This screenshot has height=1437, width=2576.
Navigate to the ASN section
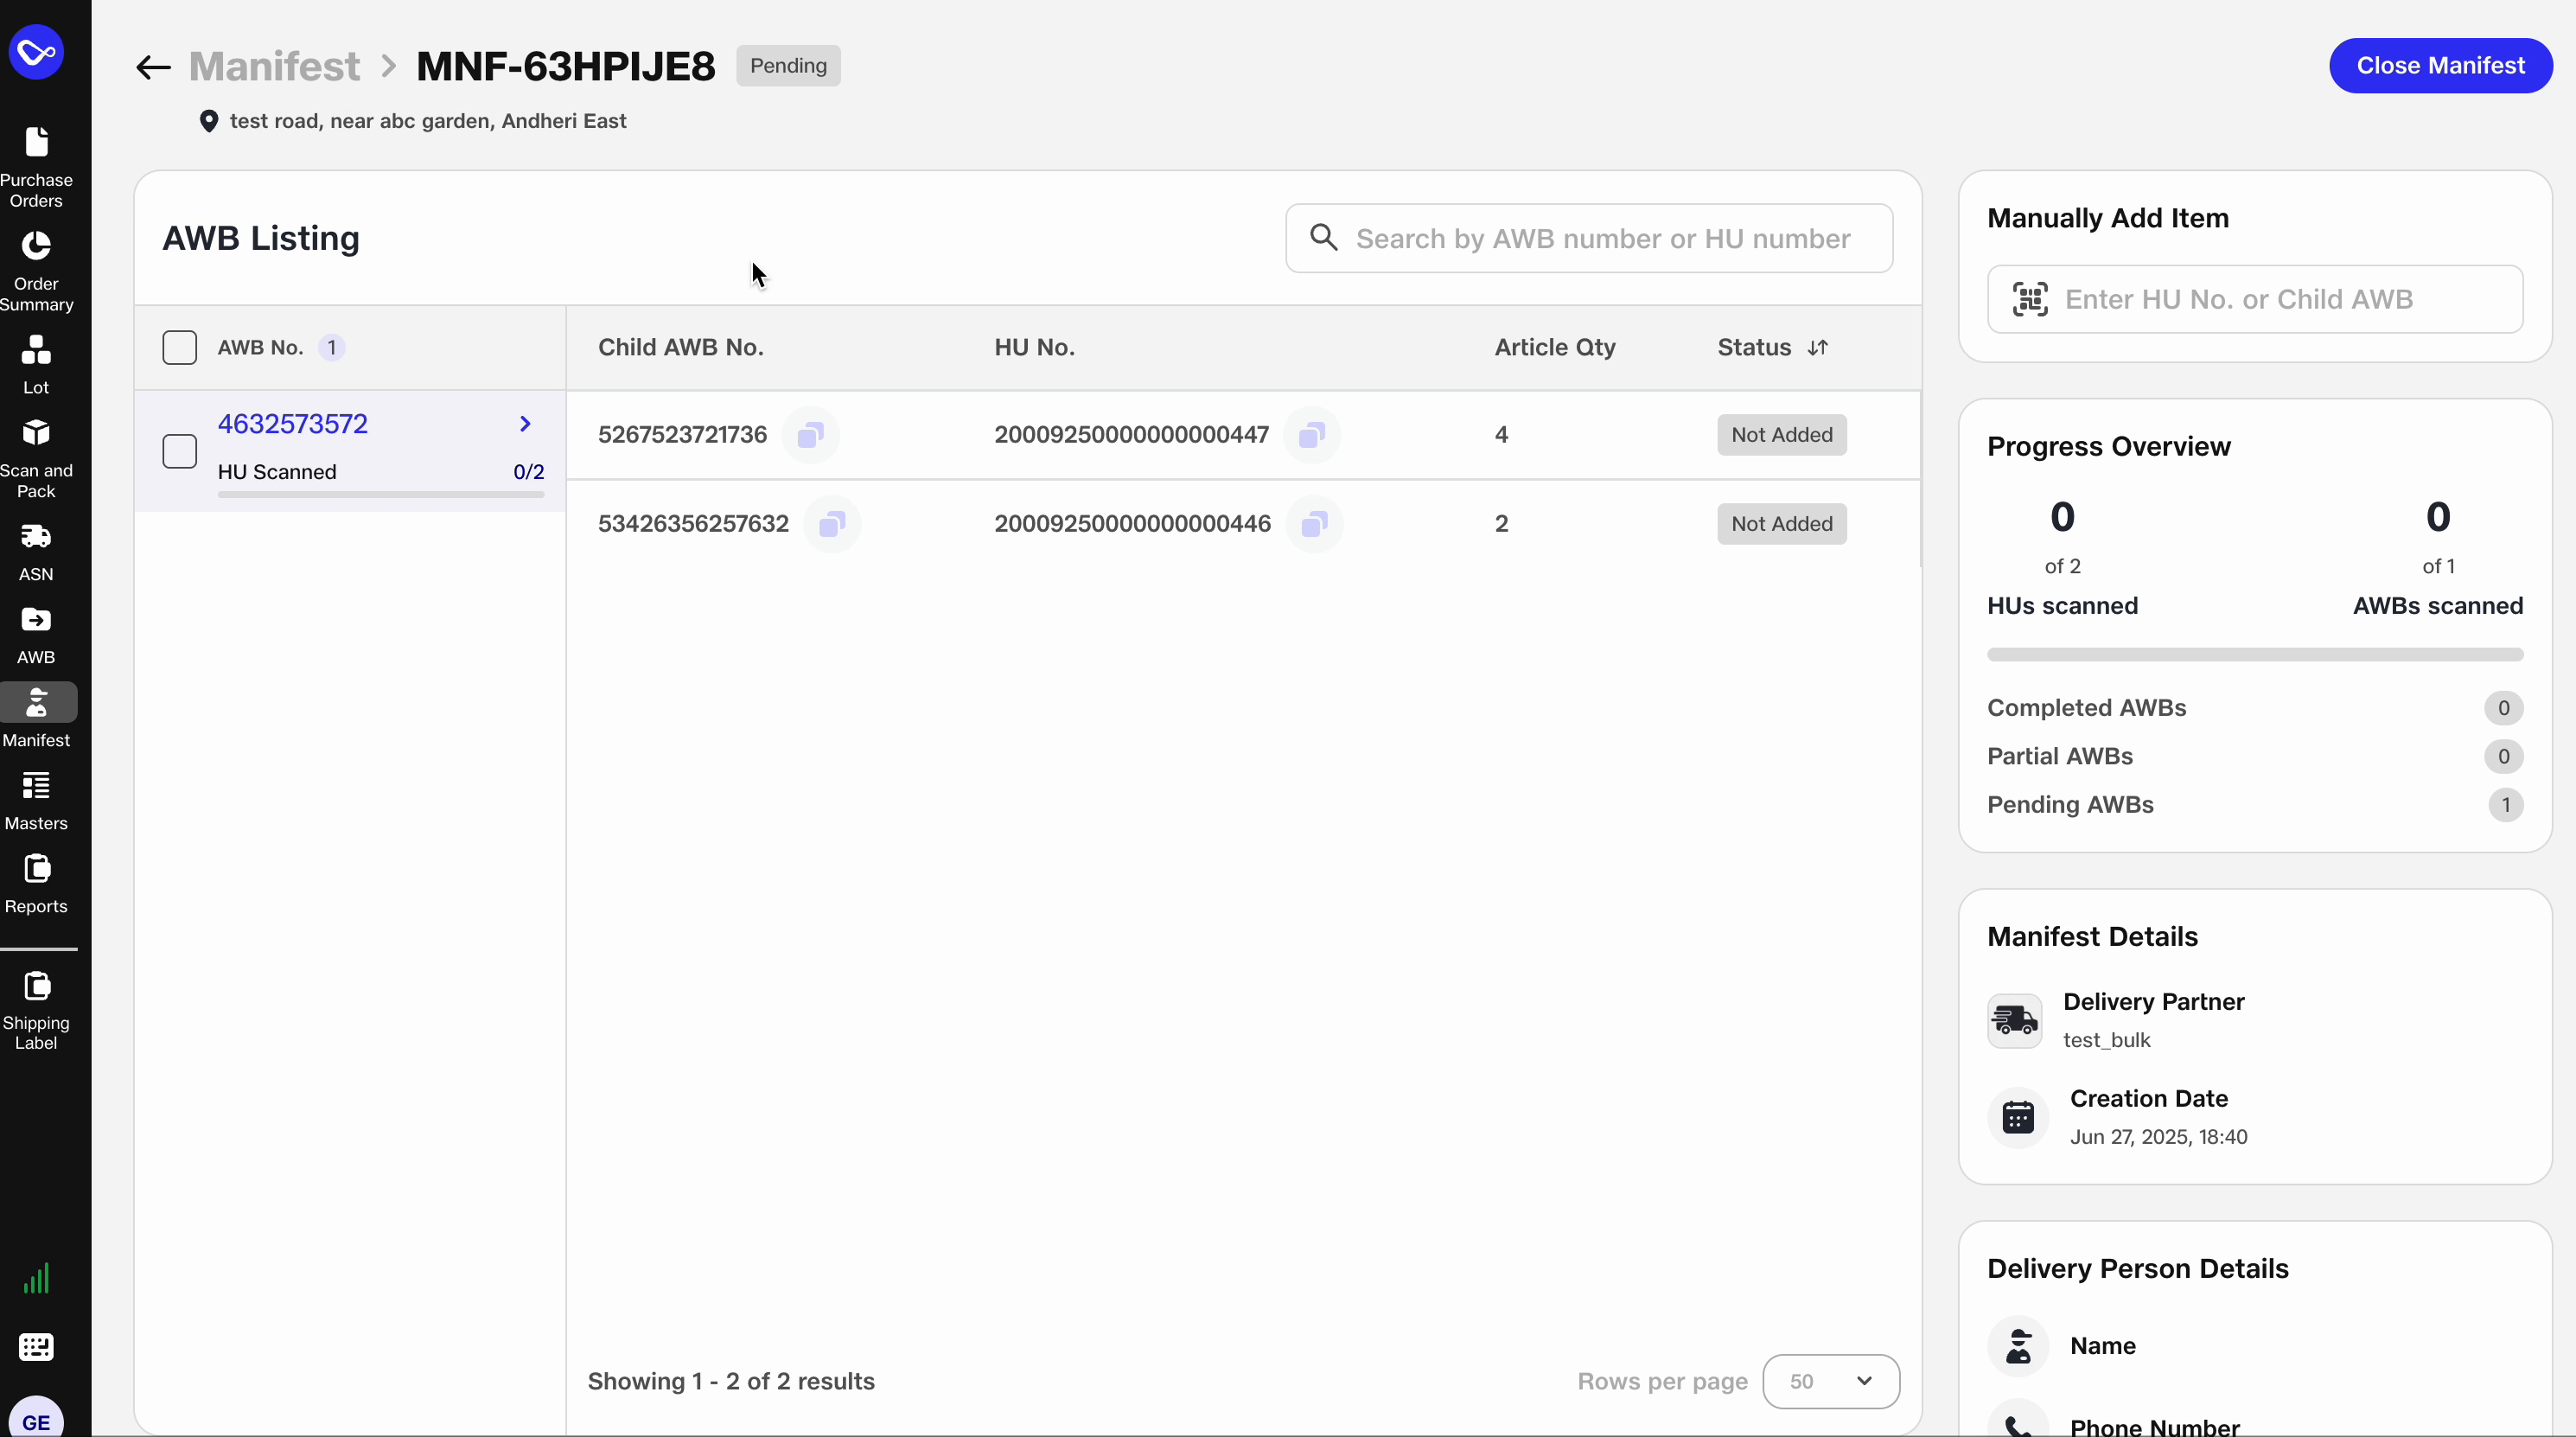click(37, 551)
